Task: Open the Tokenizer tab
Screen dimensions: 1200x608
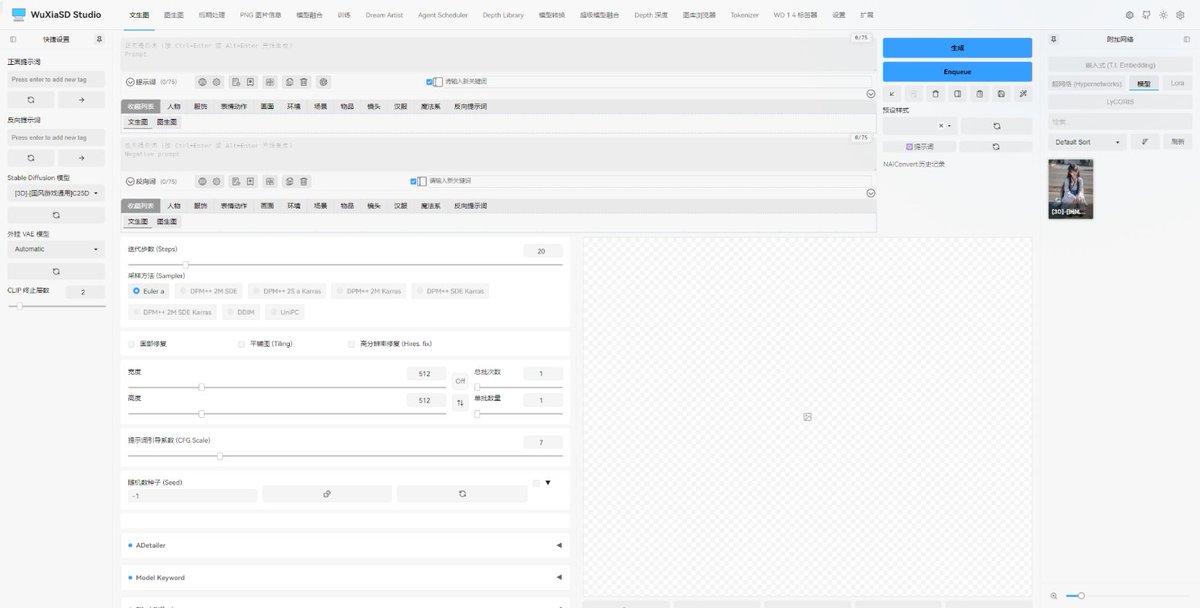Action: pos(744,15)
